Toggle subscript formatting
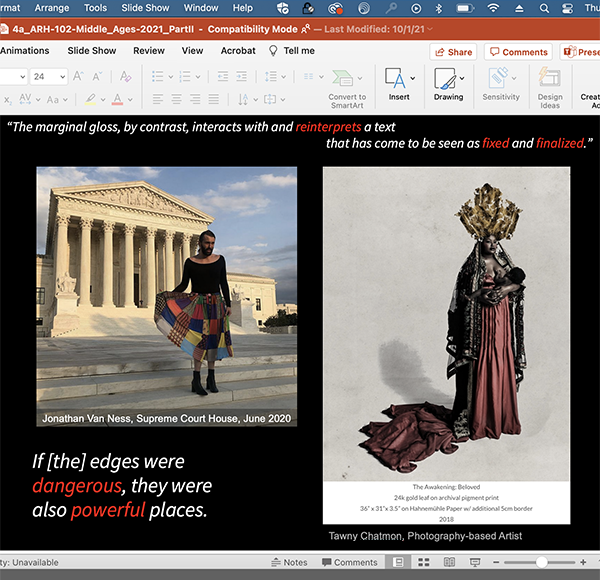 coord(8,100)
